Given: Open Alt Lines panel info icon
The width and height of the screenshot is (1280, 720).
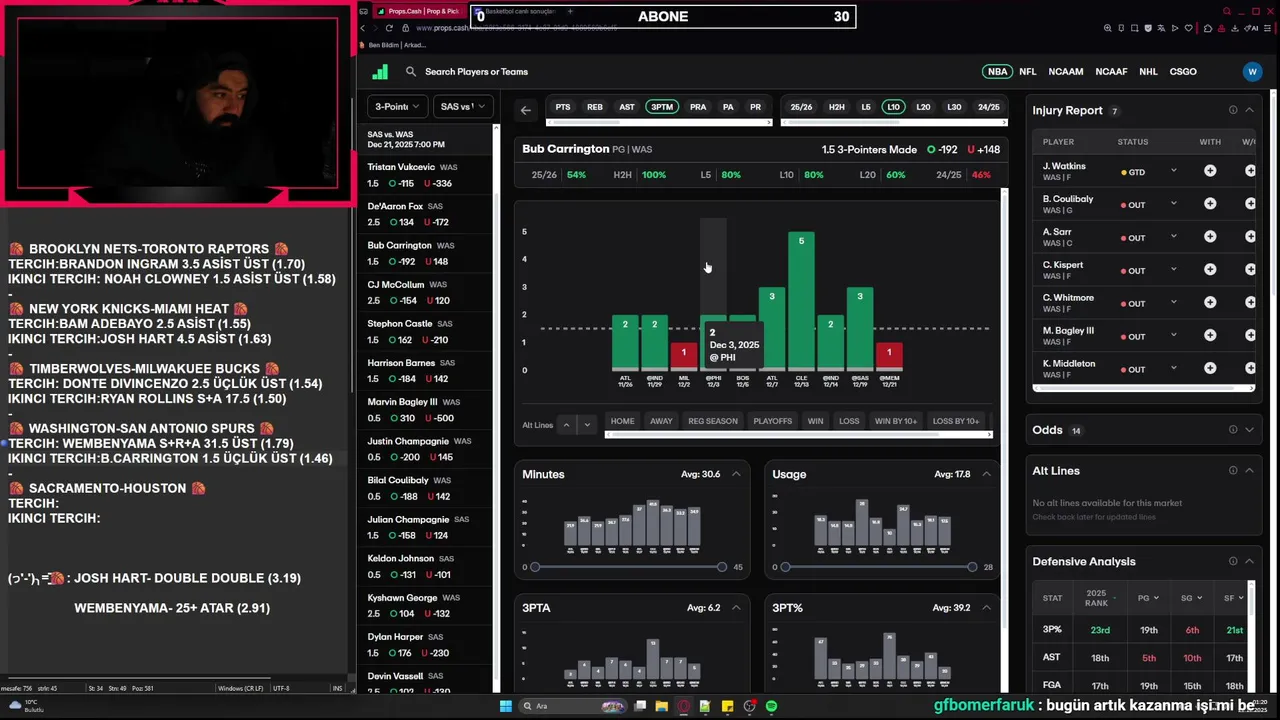Looking at the screenshot, I should [x=1233, y=470].
